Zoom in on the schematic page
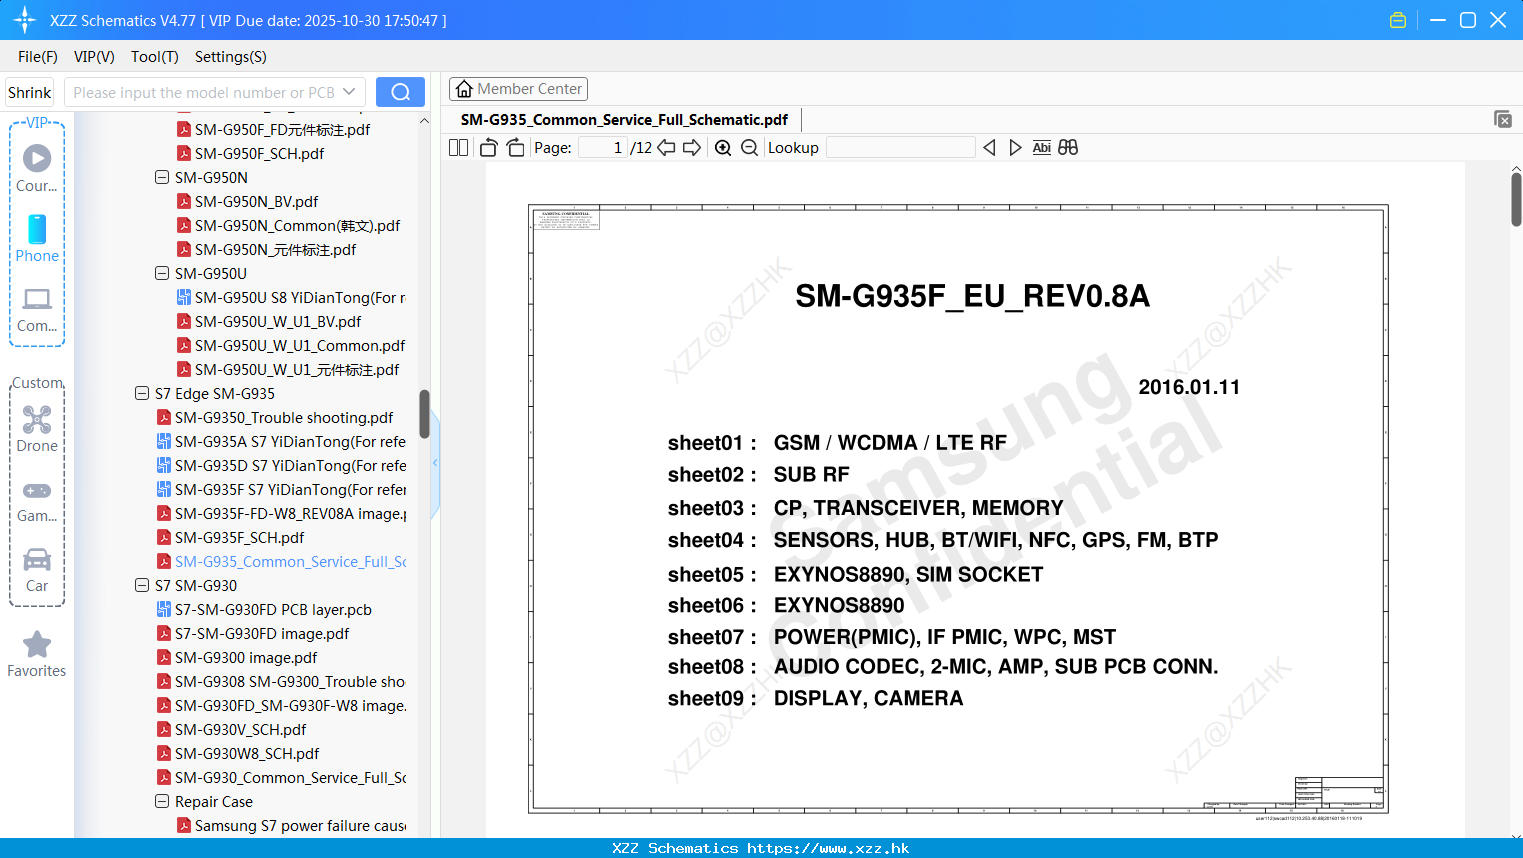This screenshot has height=858, width=1523. [x=722, y=147]
